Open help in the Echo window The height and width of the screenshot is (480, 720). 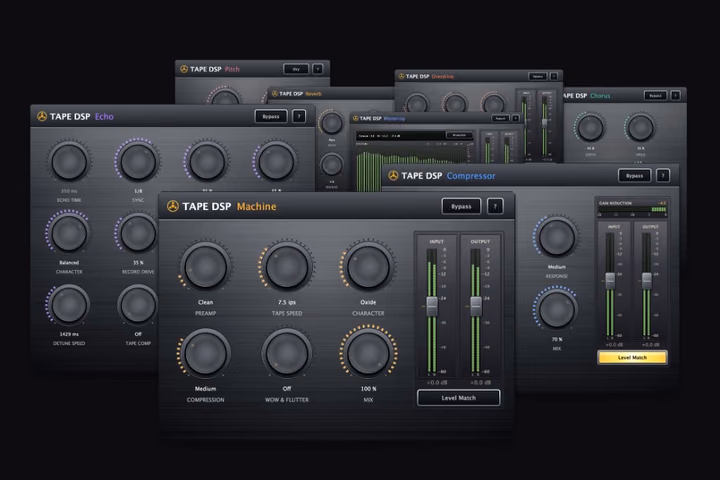pos(299,116)
